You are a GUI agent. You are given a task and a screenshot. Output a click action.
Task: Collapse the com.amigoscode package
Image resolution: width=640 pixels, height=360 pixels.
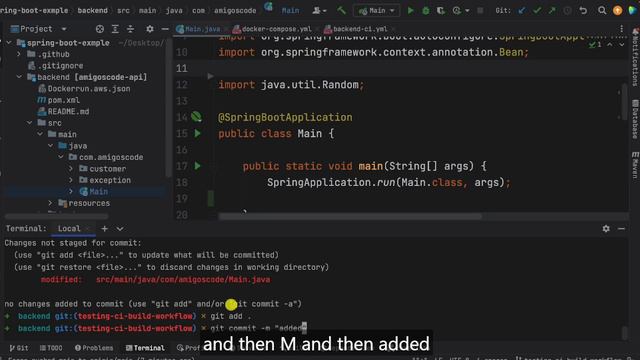[x=61, y=157]
